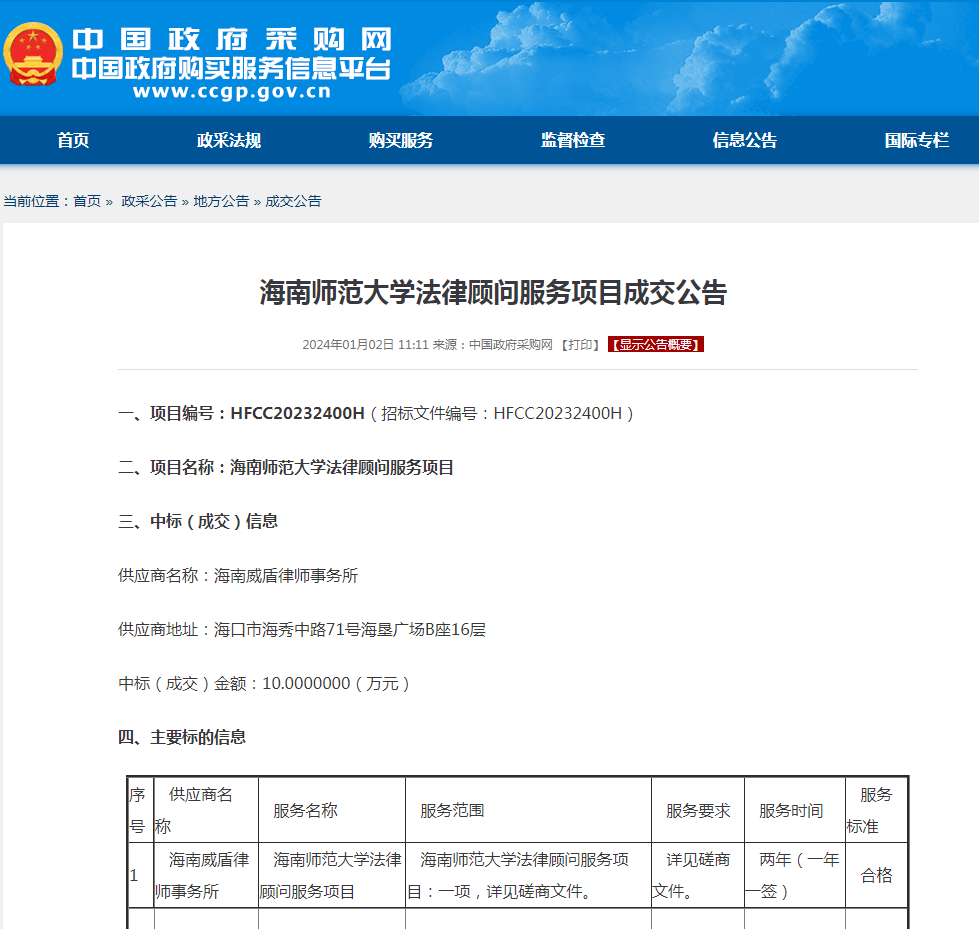The width and height of the screenshot is (979, 929).
Task: Click the 【打印】 print link
Action: (x=580, y=345)
